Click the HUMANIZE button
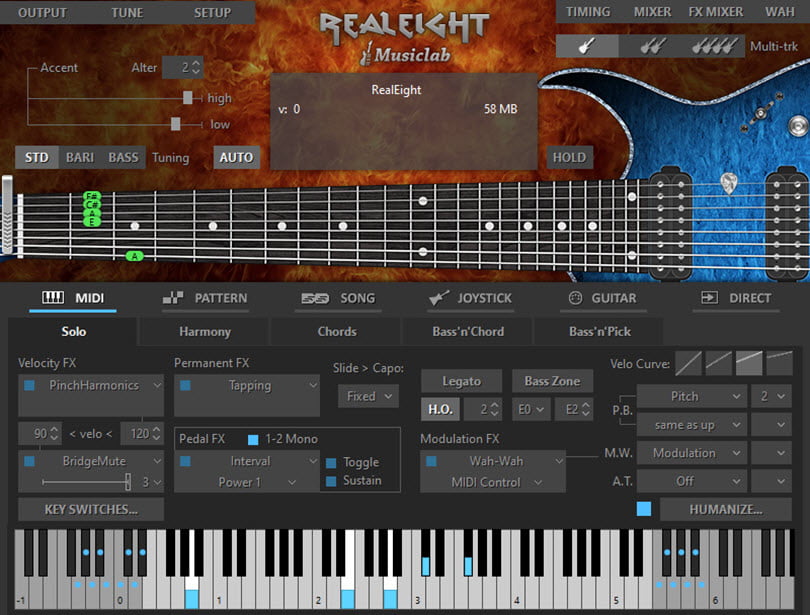Image resolution: width=810 pixels, height=615 pixels. [x=726, y=510]
